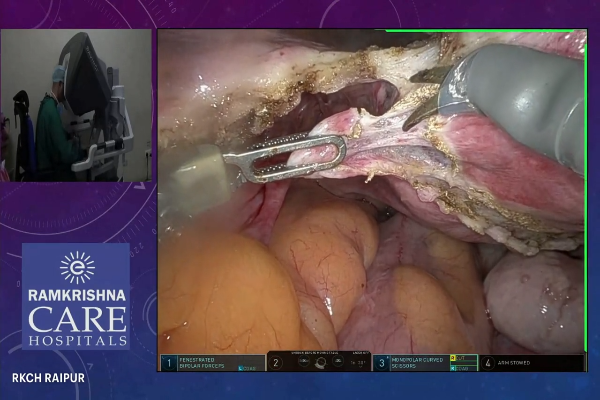The width and height of the screenshot is (600, 400).
Task: Click the Cut energy indicator on arm 3
Action: pyautogui.click(x=463, y=358)
